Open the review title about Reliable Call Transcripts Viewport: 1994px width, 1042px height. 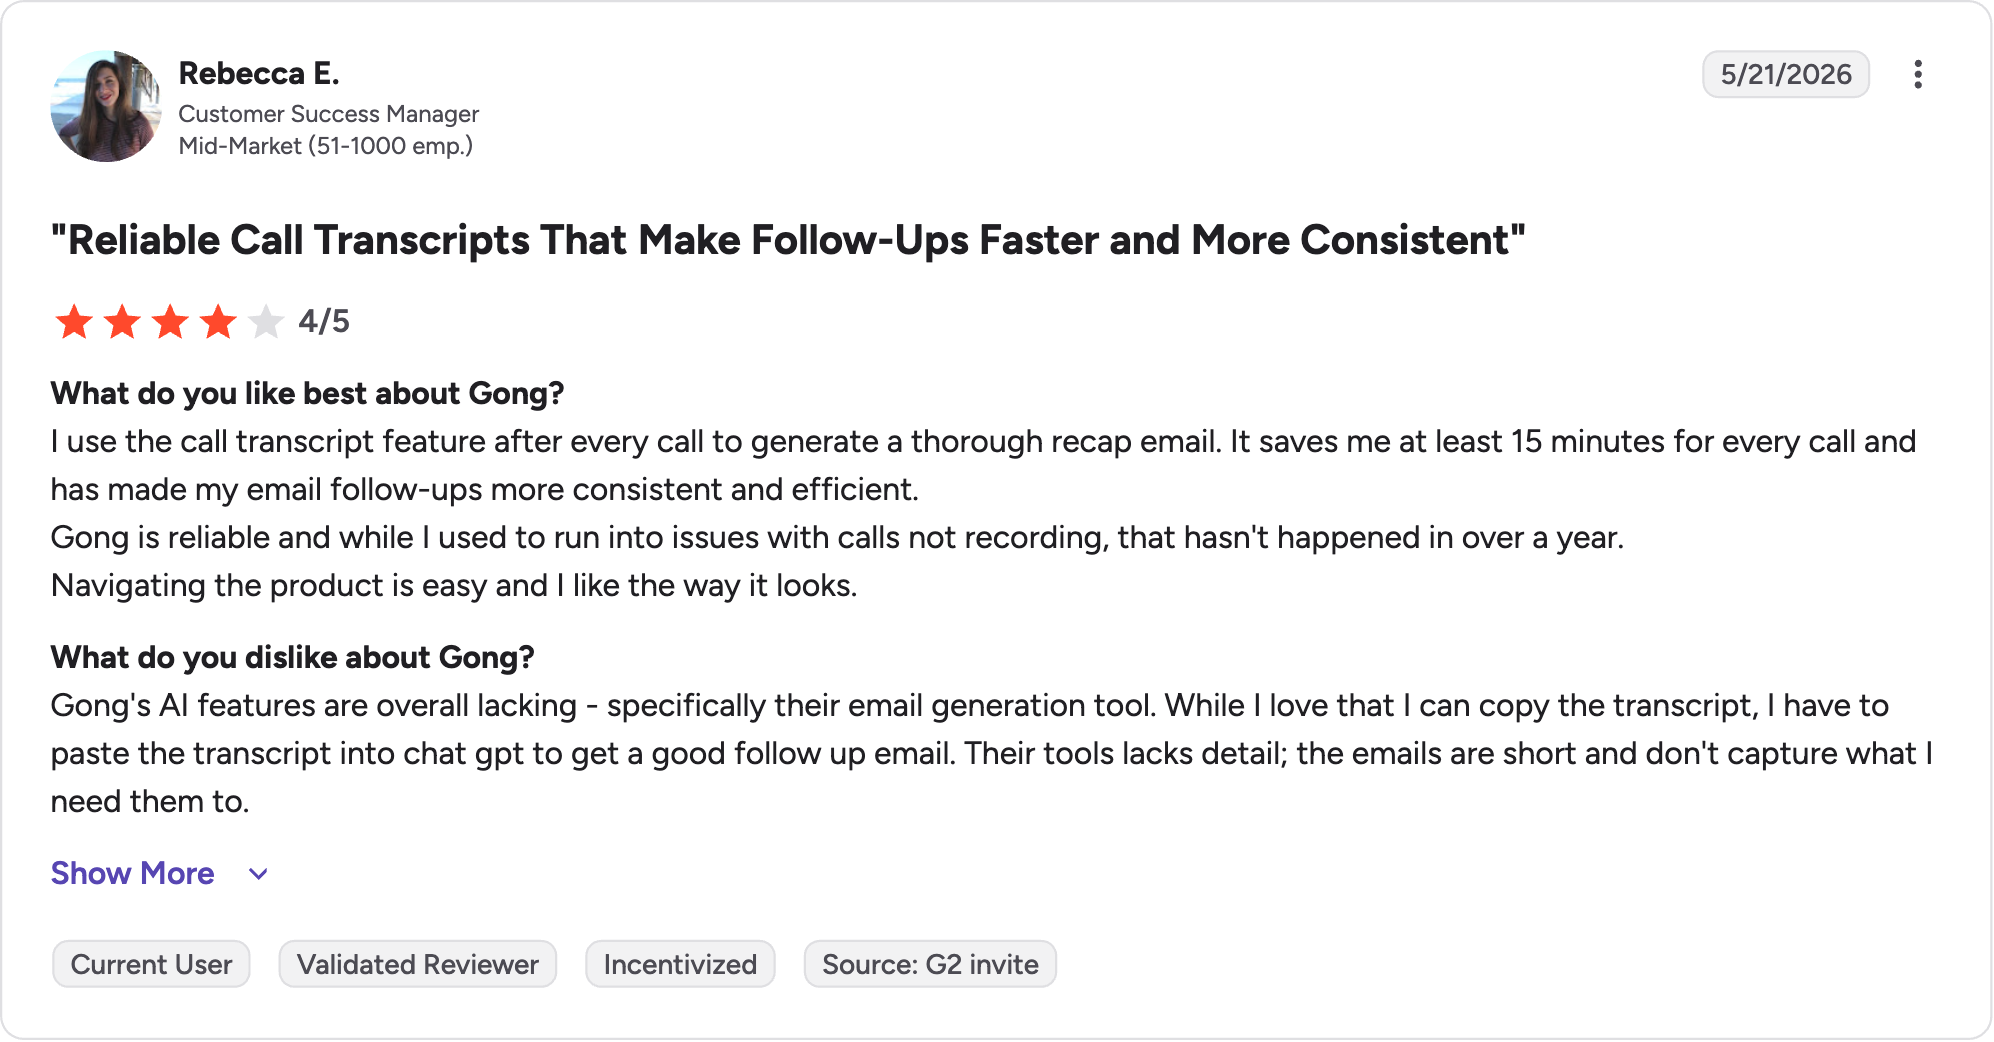point(788,240)
